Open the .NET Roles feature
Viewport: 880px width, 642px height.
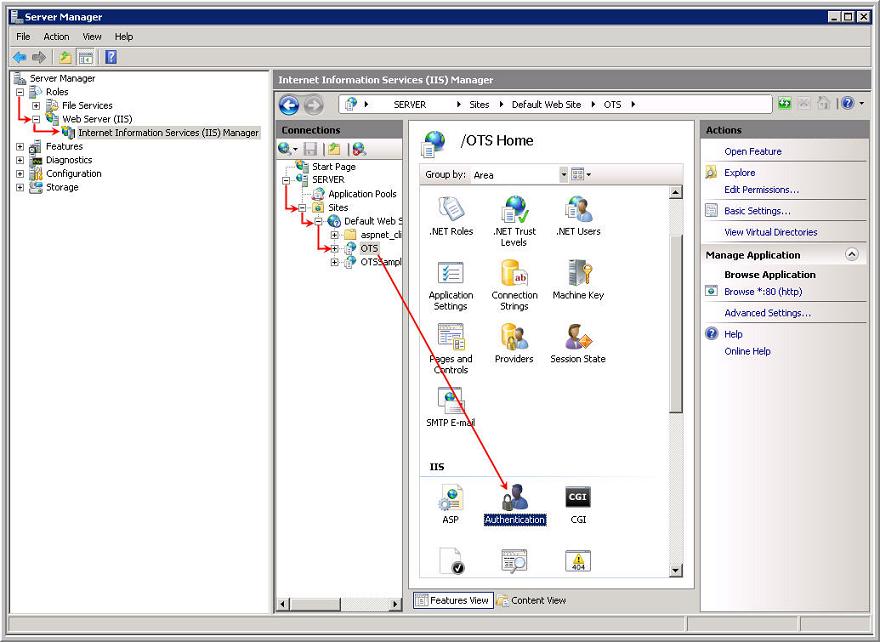pos(451,216)
